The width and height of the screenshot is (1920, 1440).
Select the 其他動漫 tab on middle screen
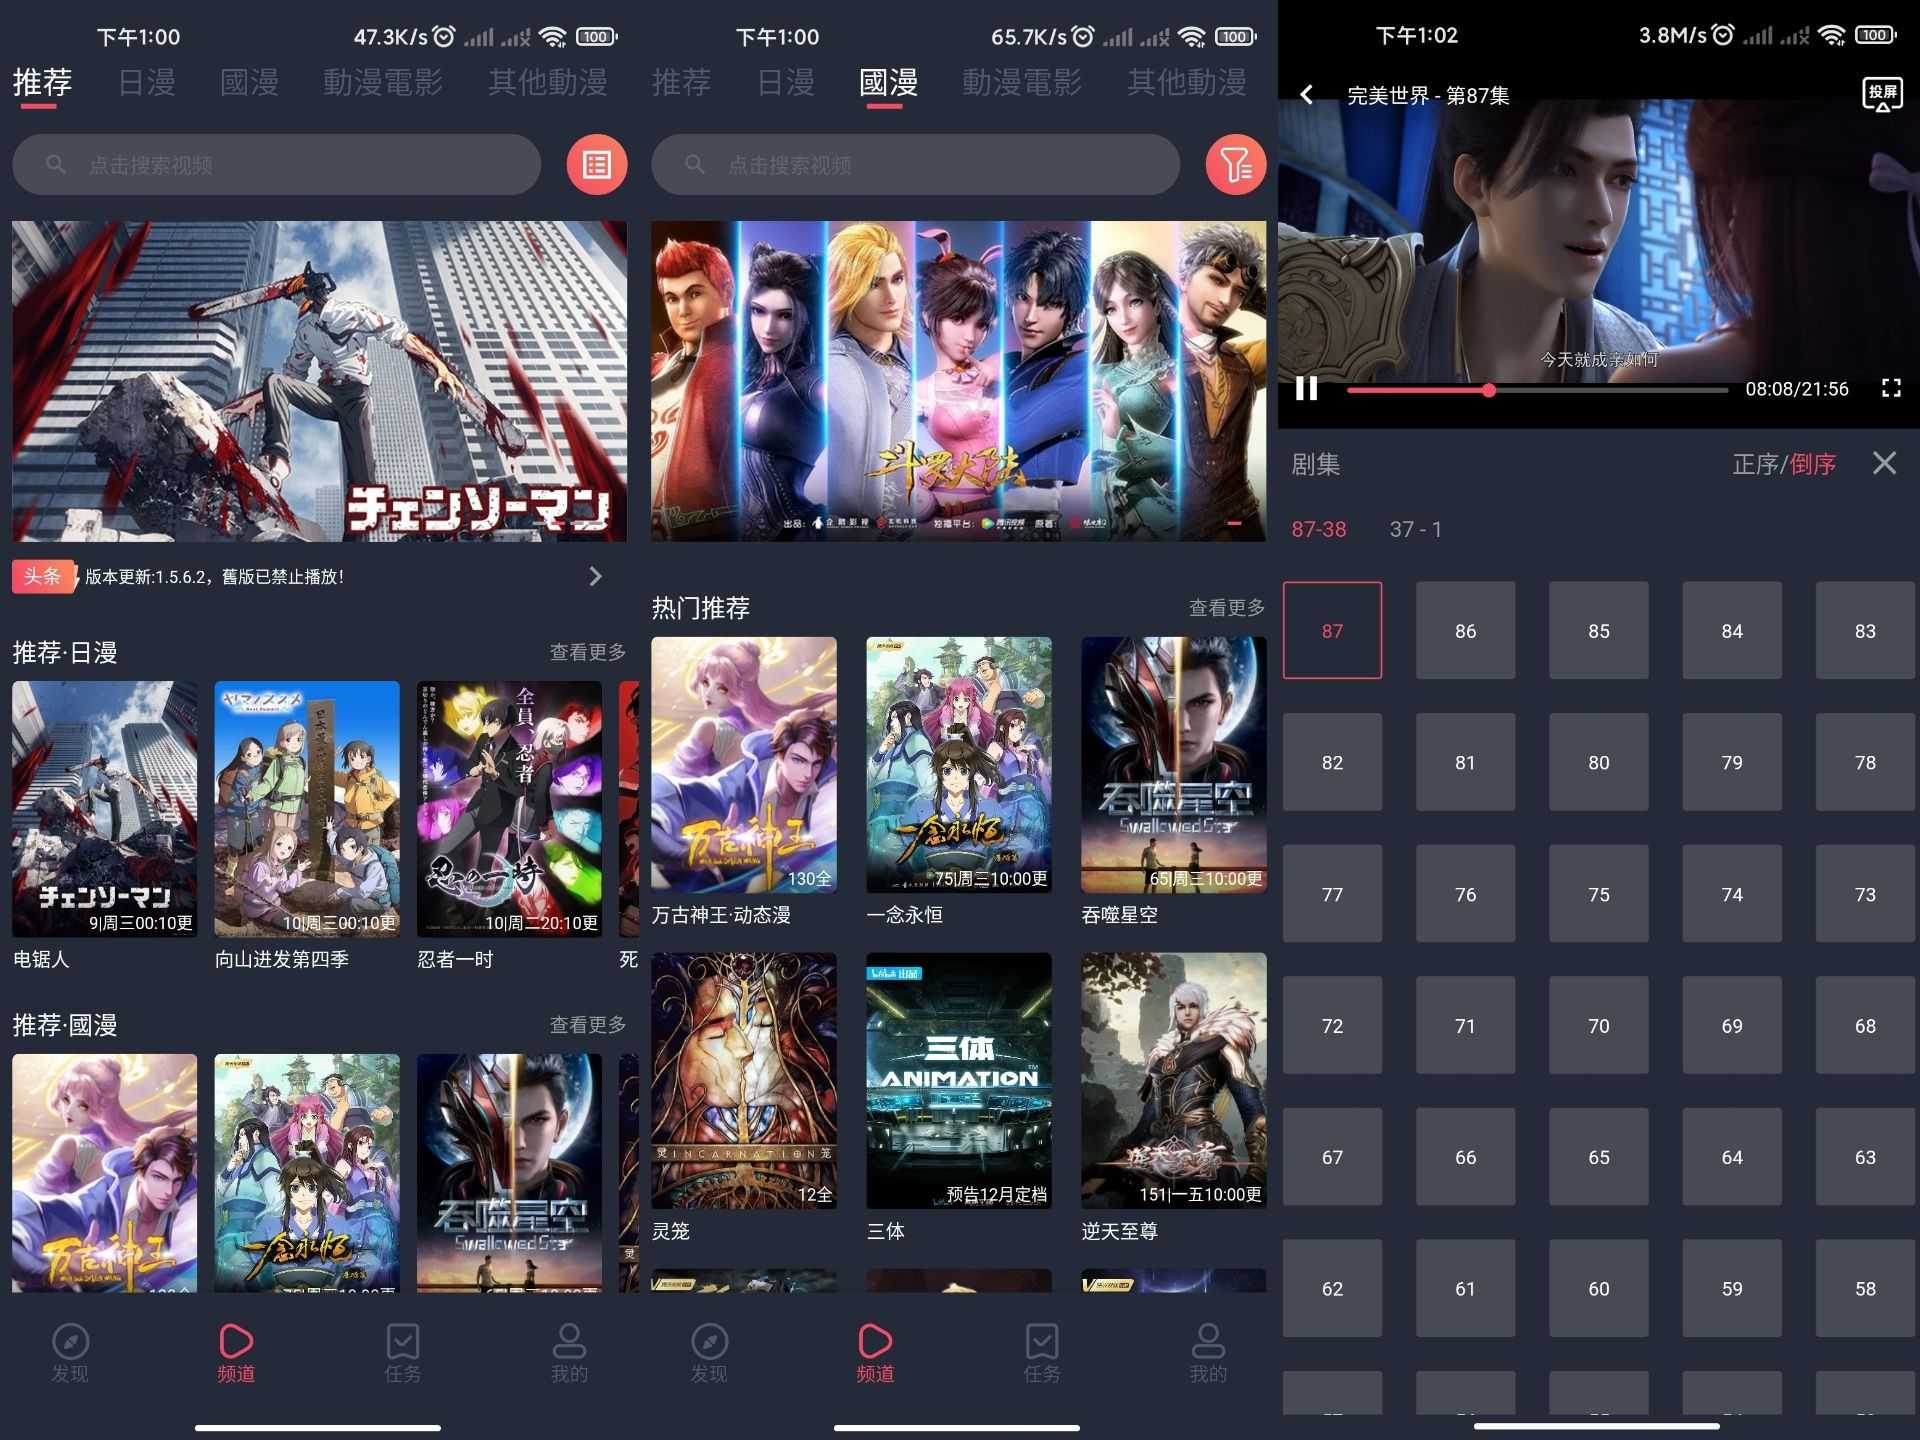coord(1187,82)
